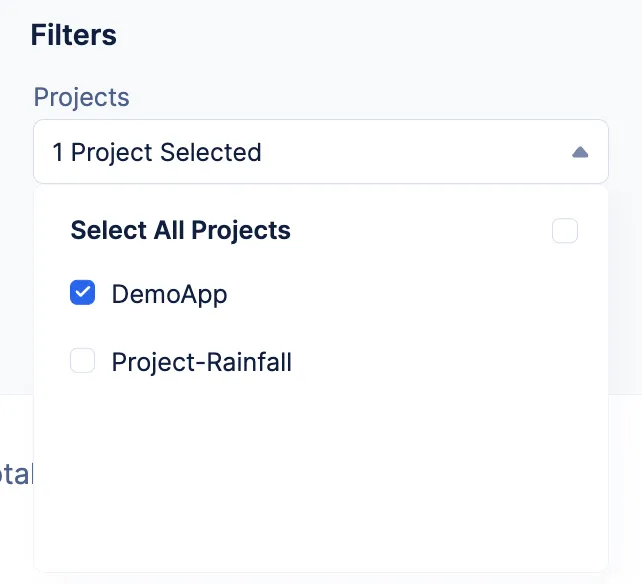642x584 pixels.
Task: Click the partially visible 'otal' text at left edge
Action: point(15,474)
